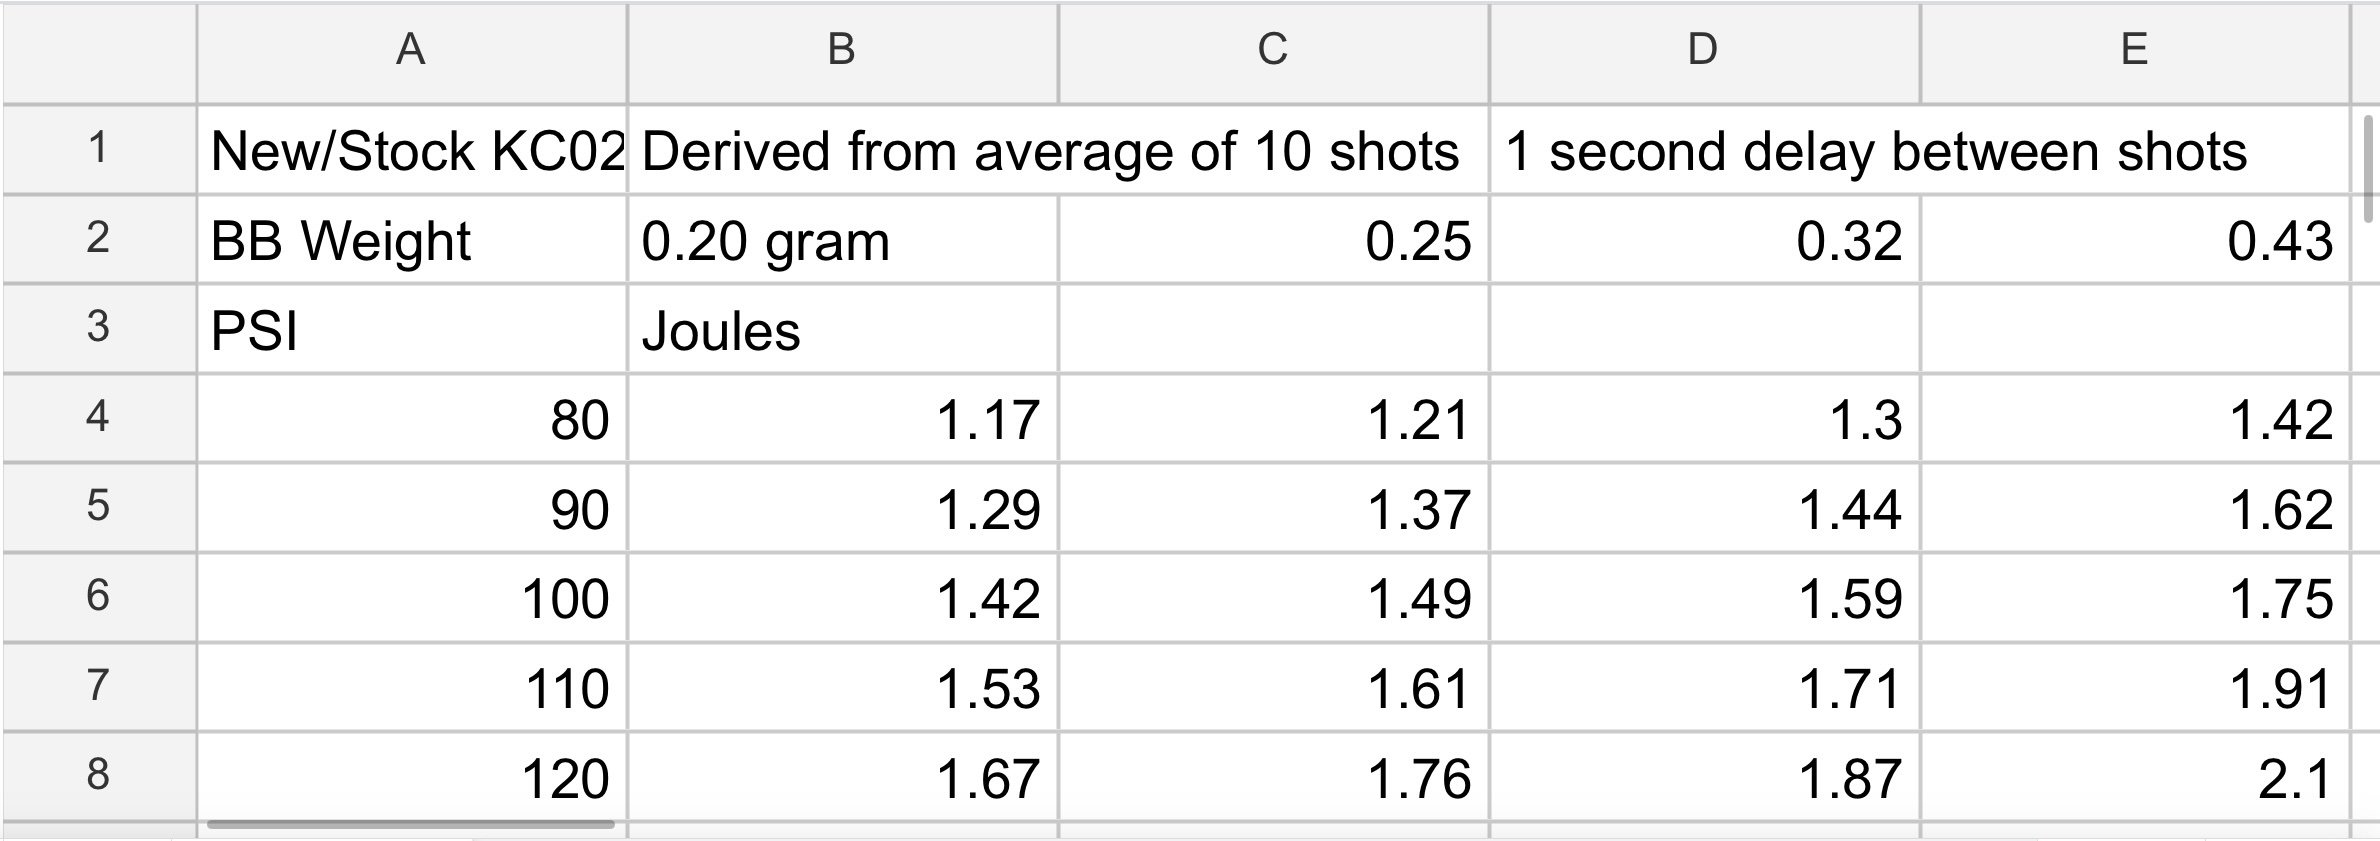Select the 120 PSI cell

[x=411, y=778]
